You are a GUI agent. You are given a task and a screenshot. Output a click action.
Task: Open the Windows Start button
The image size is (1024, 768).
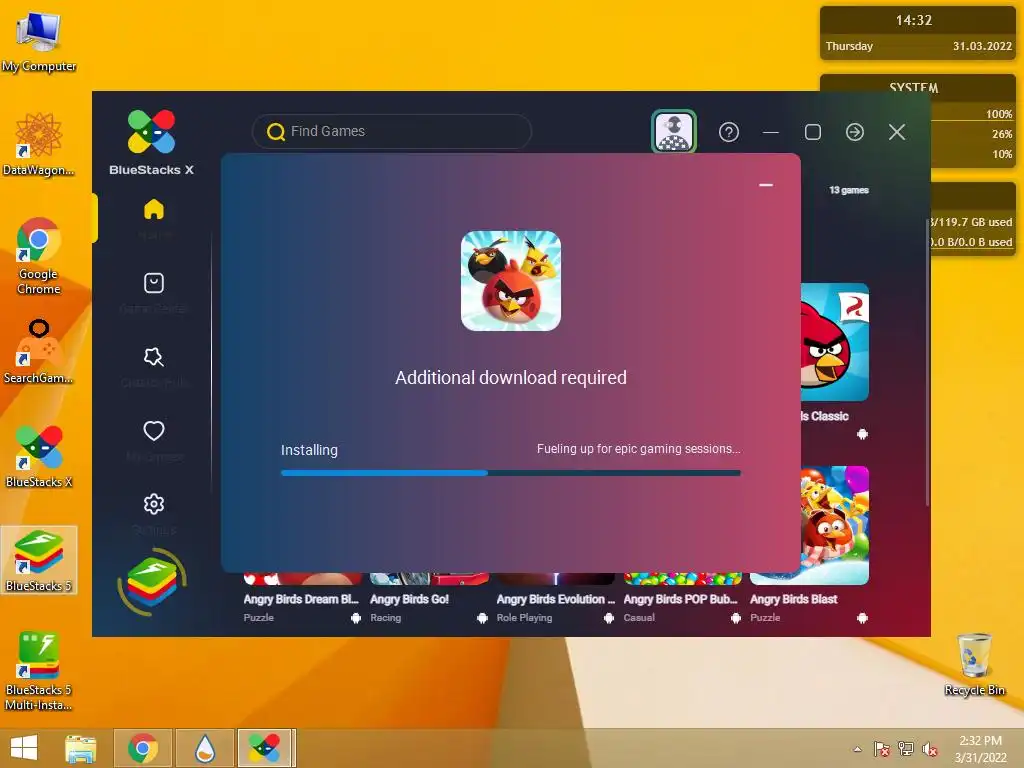(24, 748)
